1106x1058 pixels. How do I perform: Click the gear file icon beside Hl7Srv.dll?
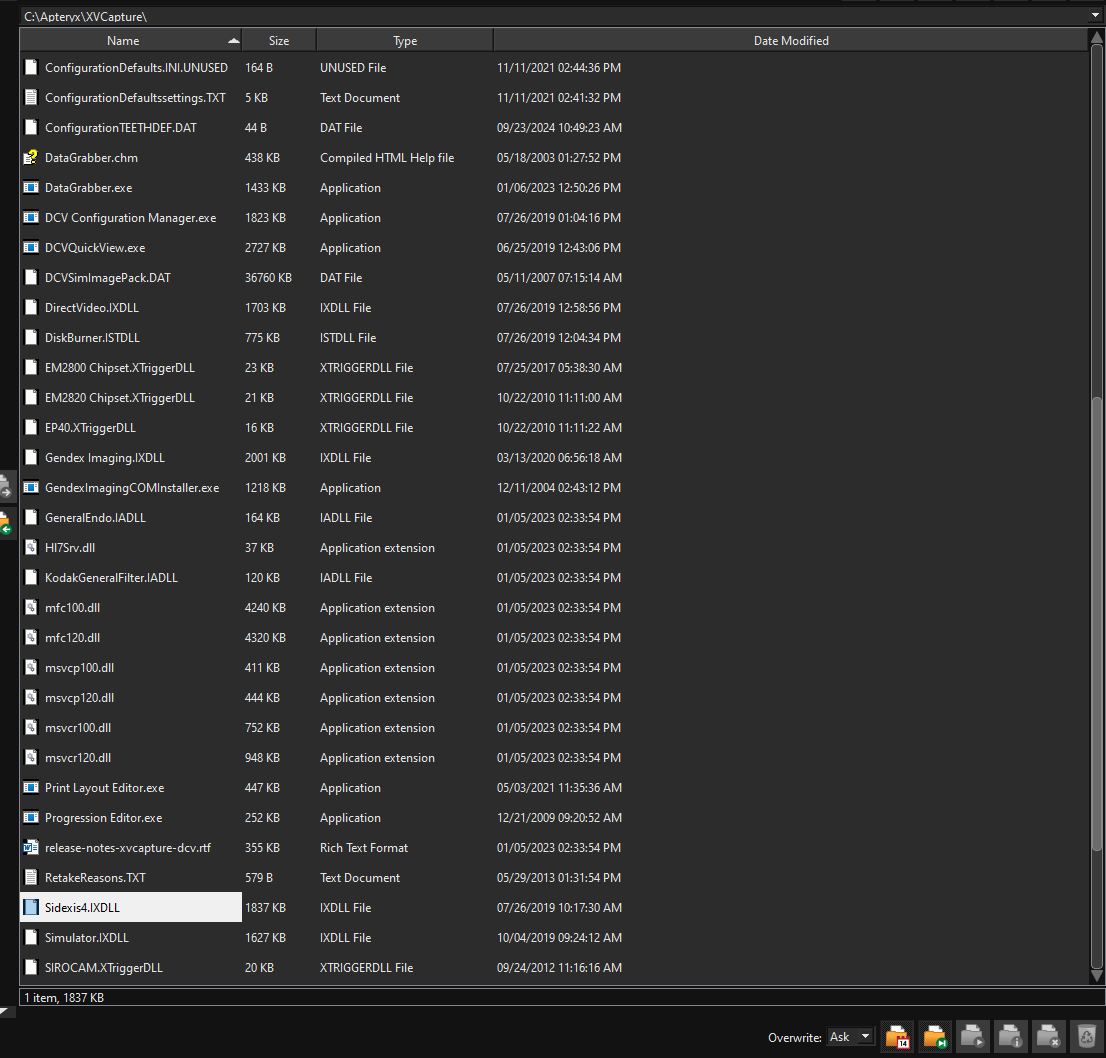[x=30, y=547]
